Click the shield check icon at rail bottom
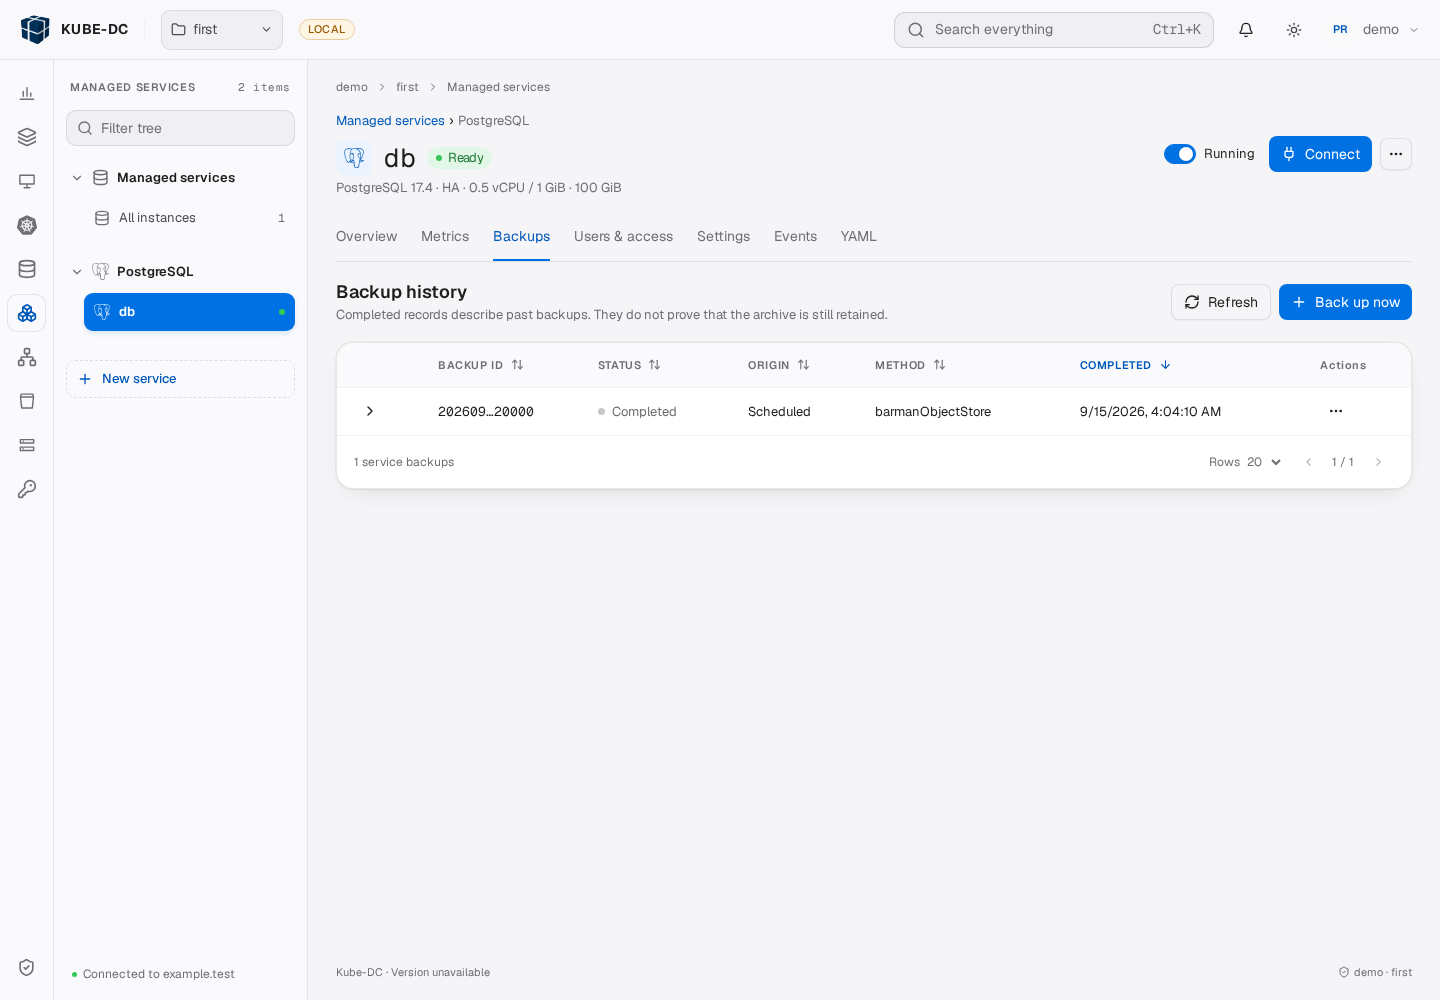1440x1000 pixels. [27, 967]
